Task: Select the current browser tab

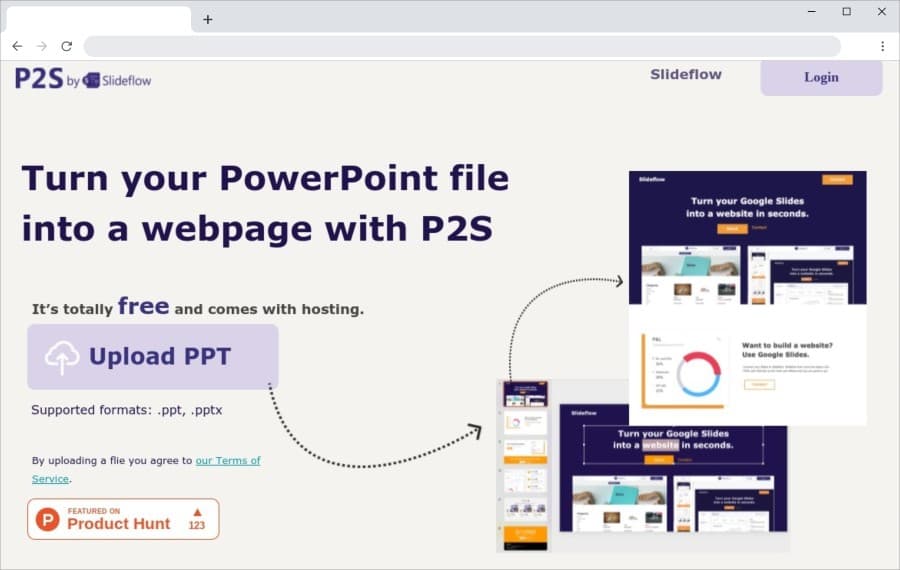Action: click(99, 20)
